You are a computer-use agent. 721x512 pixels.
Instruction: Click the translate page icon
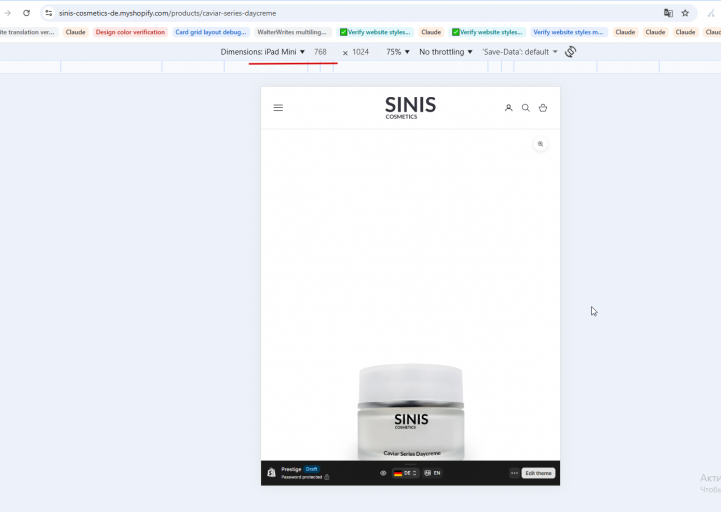[x=668, y=13]
